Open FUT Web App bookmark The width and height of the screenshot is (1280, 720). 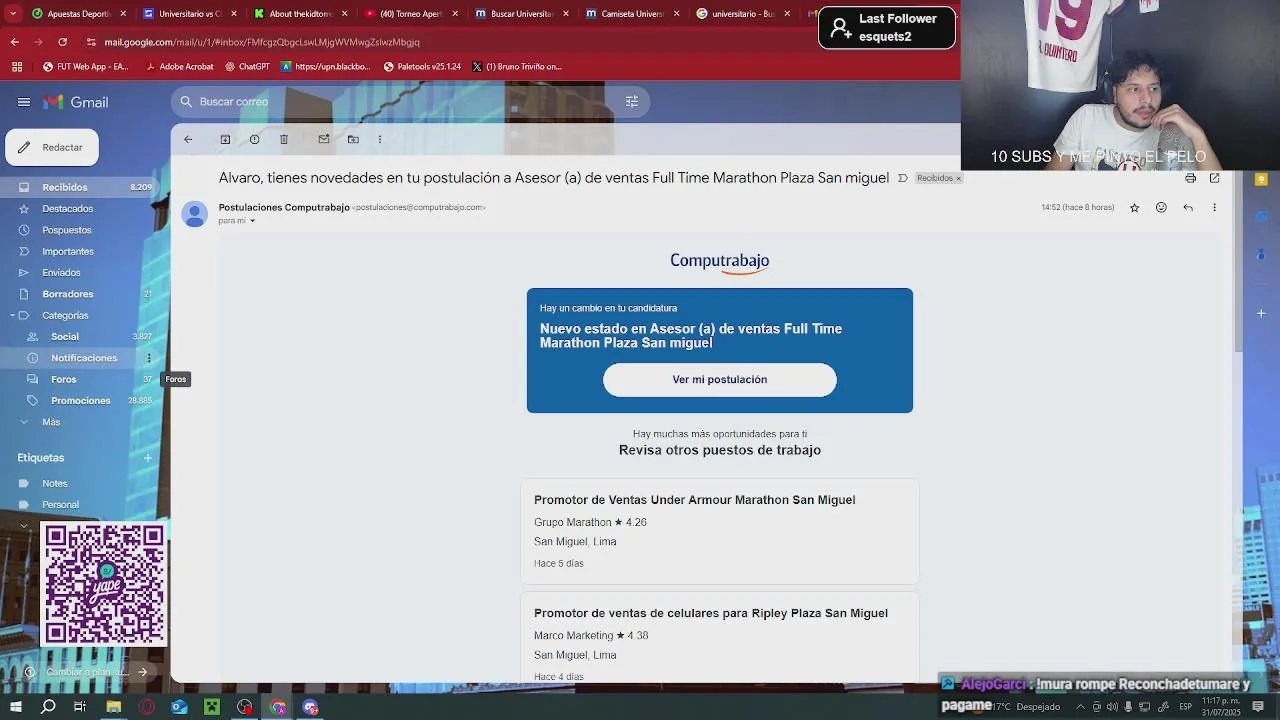[86, 67]
